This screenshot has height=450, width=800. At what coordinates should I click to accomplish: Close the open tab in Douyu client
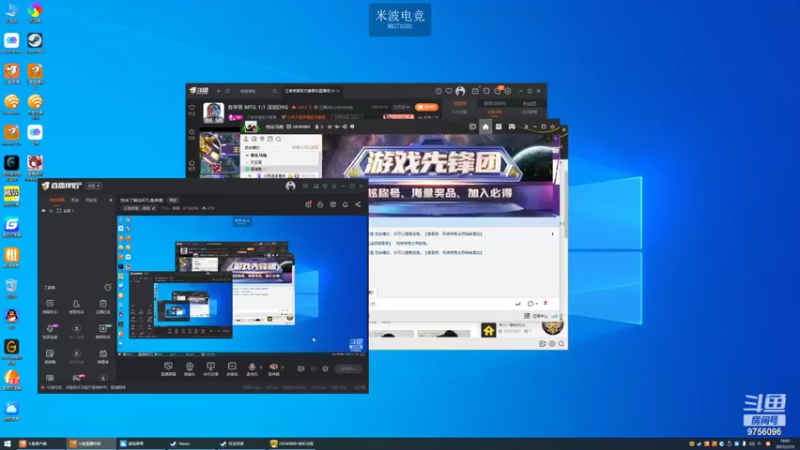(x=338, y=91)
